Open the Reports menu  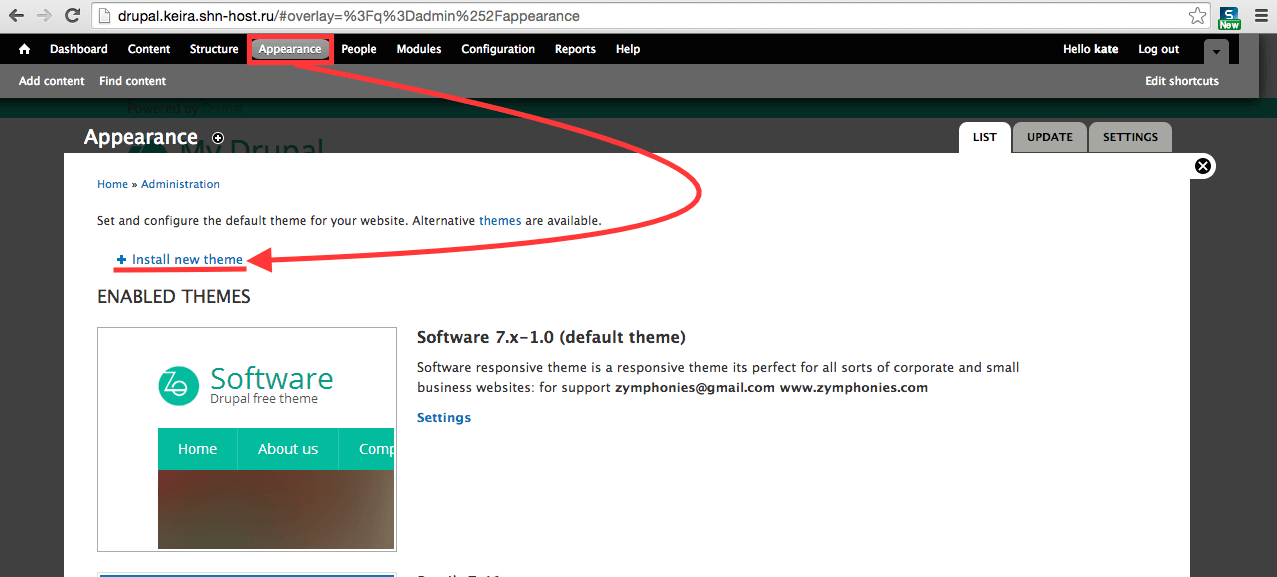pos(575,49)
